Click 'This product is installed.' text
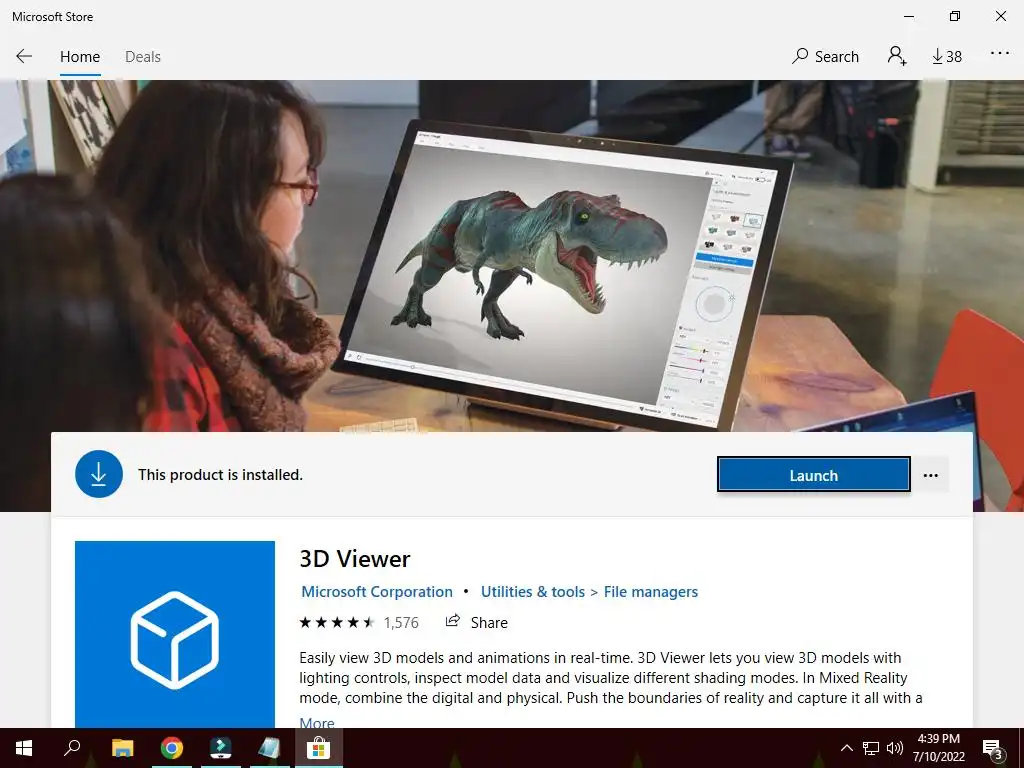Viewport: 1024px width, 768px height. click(220, 475)
